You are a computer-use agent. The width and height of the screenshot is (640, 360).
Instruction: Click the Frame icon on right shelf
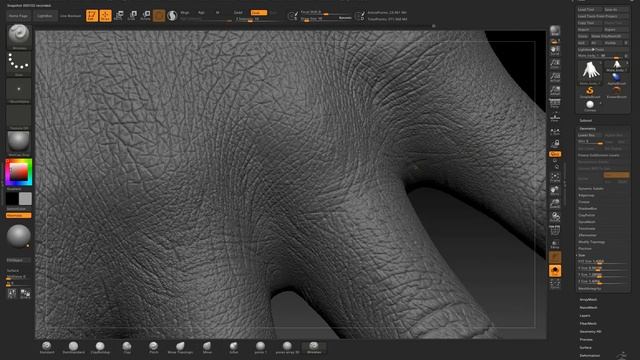[x=555, y=177]
